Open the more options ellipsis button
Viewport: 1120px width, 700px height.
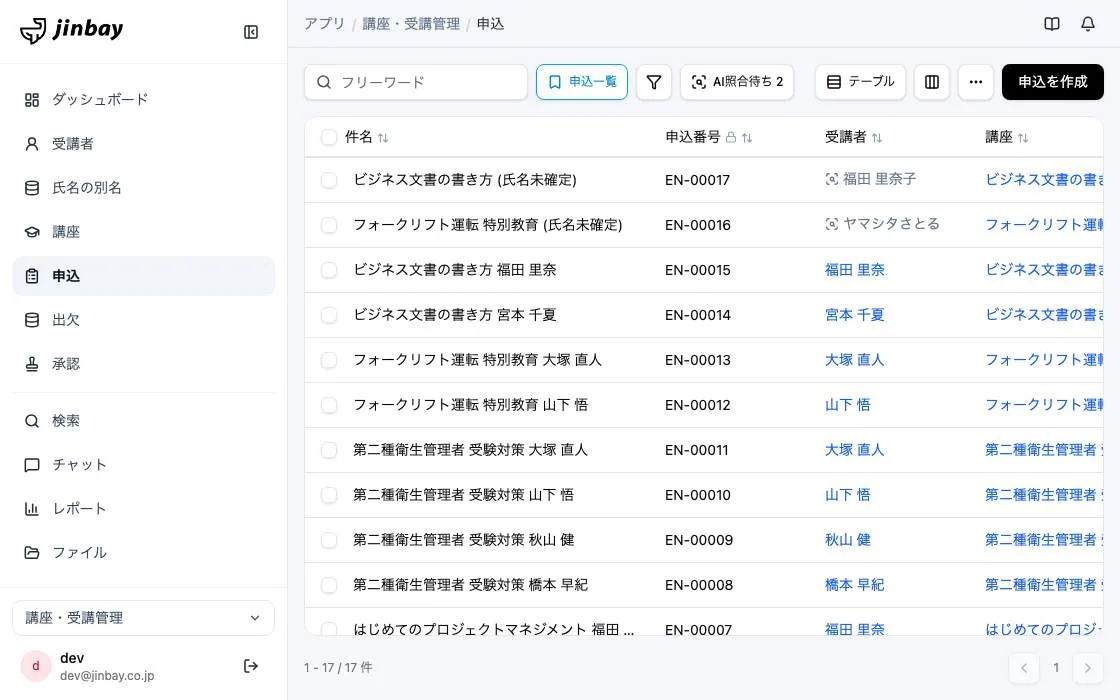click(976, 82)
